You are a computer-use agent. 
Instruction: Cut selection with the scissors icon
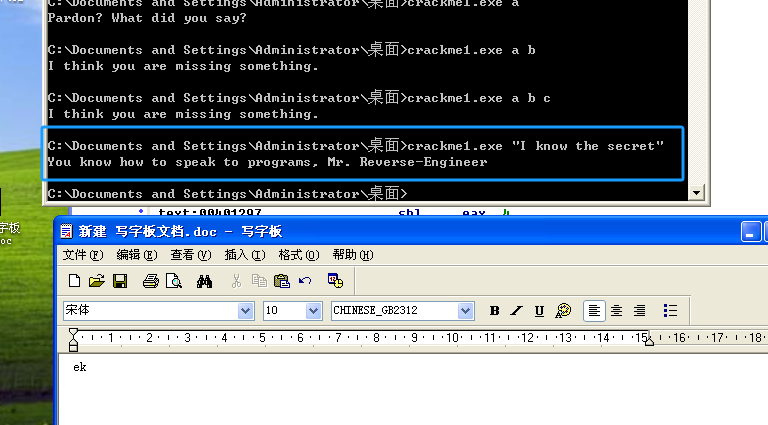236,281
